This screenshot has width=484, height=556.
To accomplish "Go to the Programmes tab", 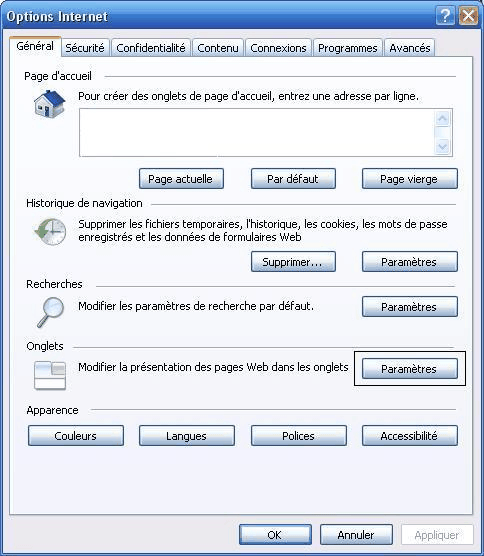I will (x=347, y=48).
